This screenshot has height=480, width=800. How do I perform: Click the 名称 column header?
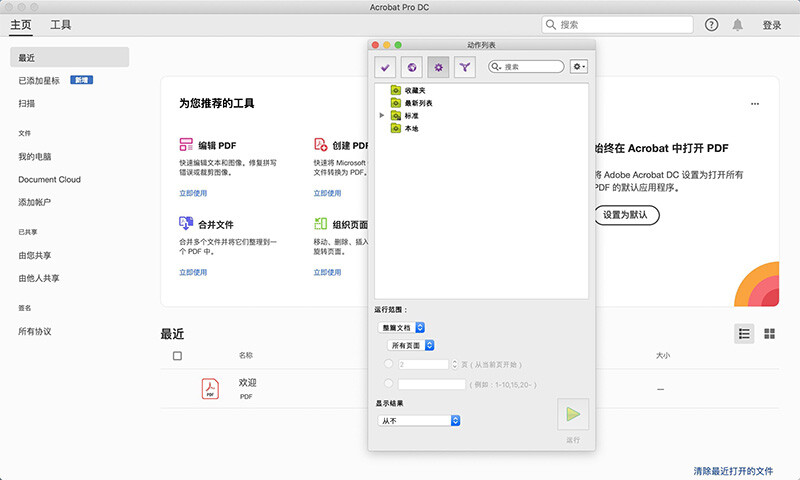coord(246,355)
